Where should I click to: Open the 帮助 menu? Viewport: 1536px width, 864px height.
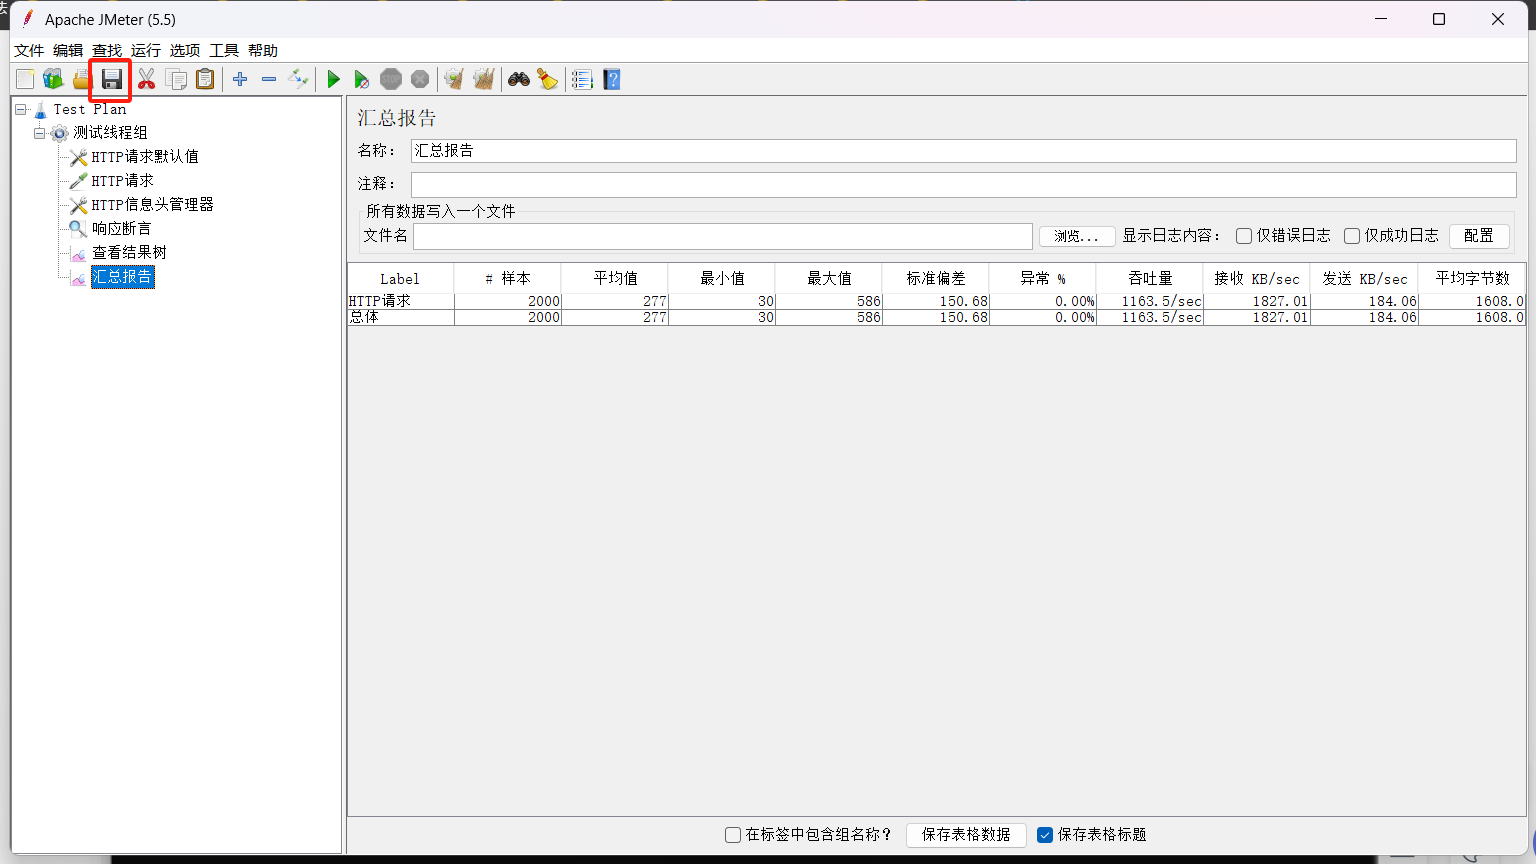[263, 51]
